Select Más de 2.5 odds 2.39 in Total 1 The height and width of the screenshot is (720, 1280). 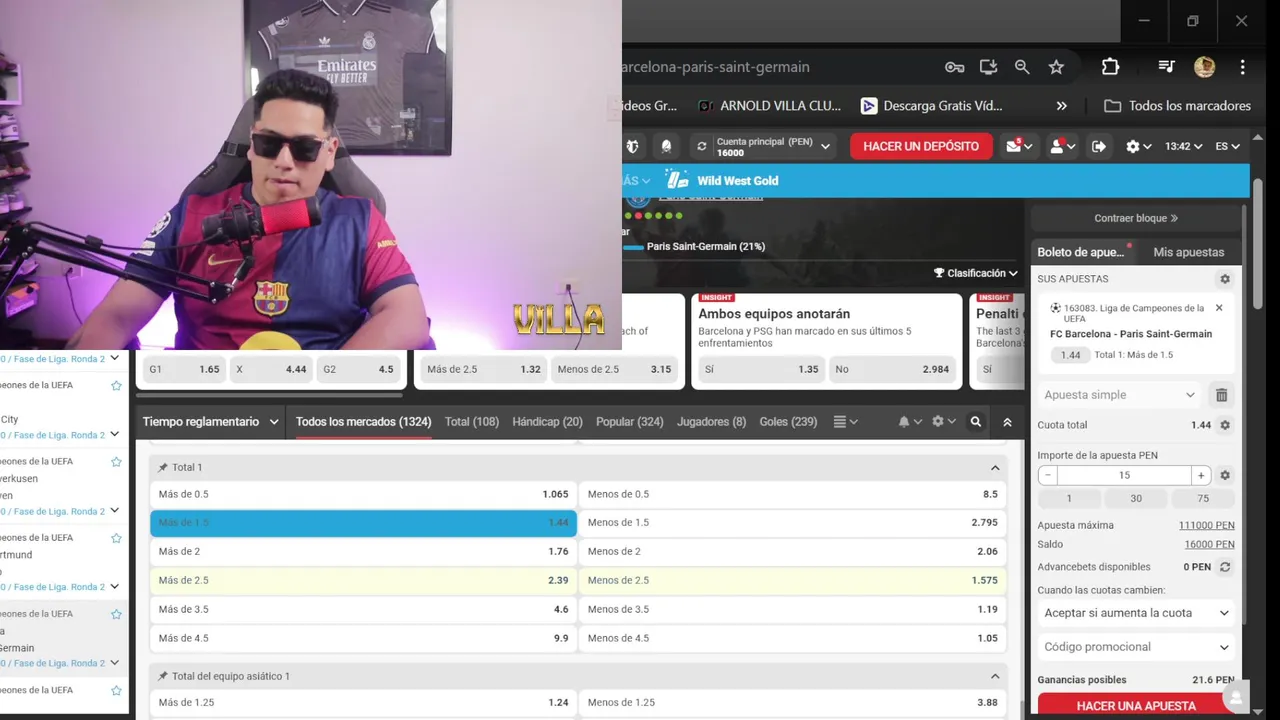(x=363, y=580)
